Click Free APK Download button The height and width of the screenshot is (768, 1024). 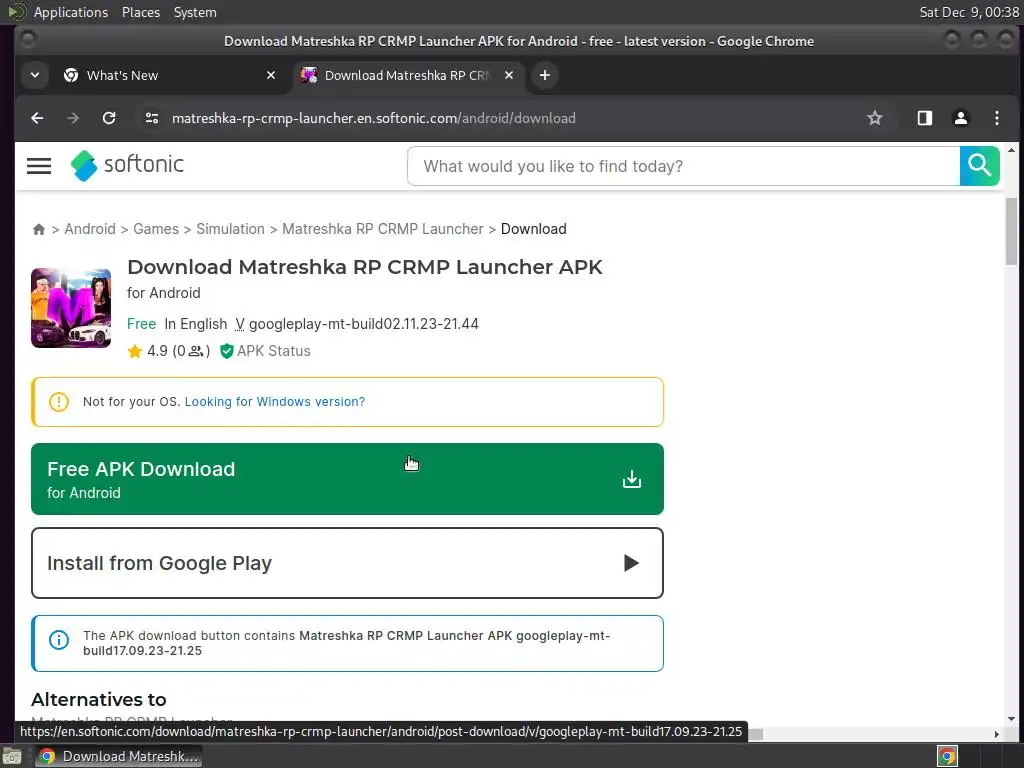[x=347, y=479]
